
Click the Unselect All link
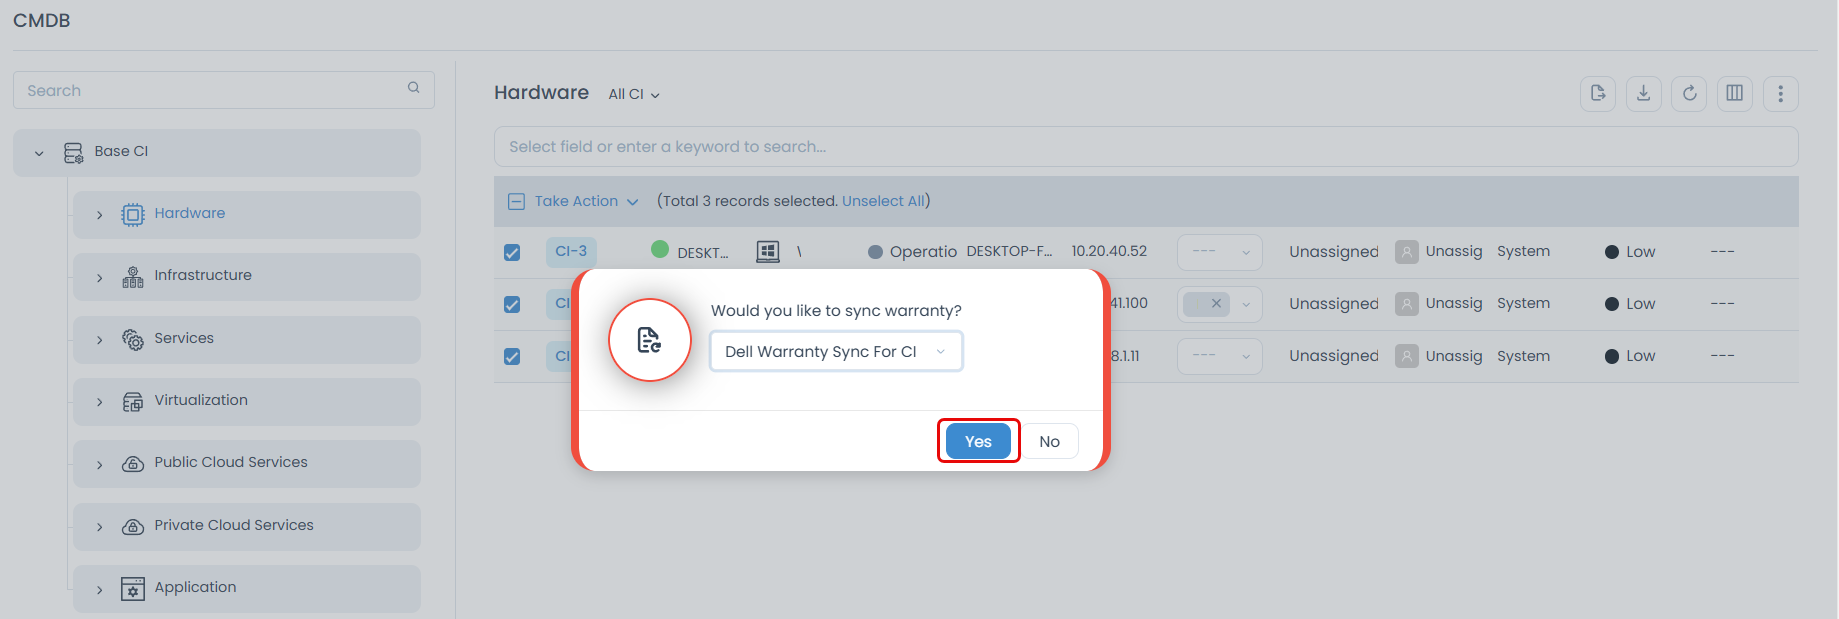tap(883, 202)
